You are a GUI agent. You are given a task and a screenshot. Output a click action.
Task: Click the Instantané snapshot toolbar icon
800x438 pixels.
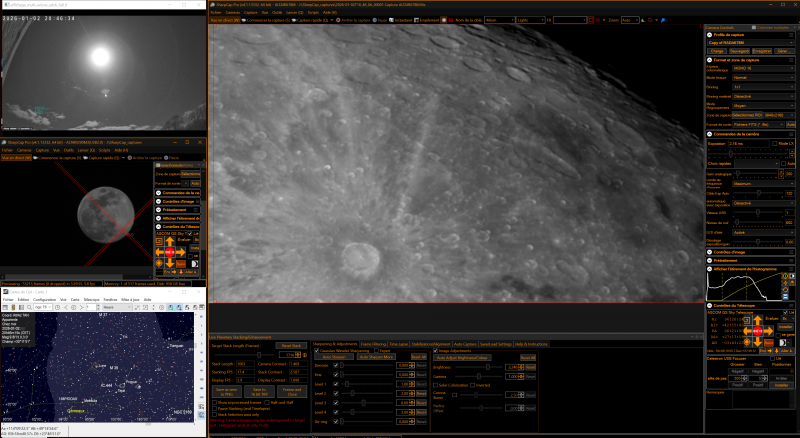[x=391, y=20]
